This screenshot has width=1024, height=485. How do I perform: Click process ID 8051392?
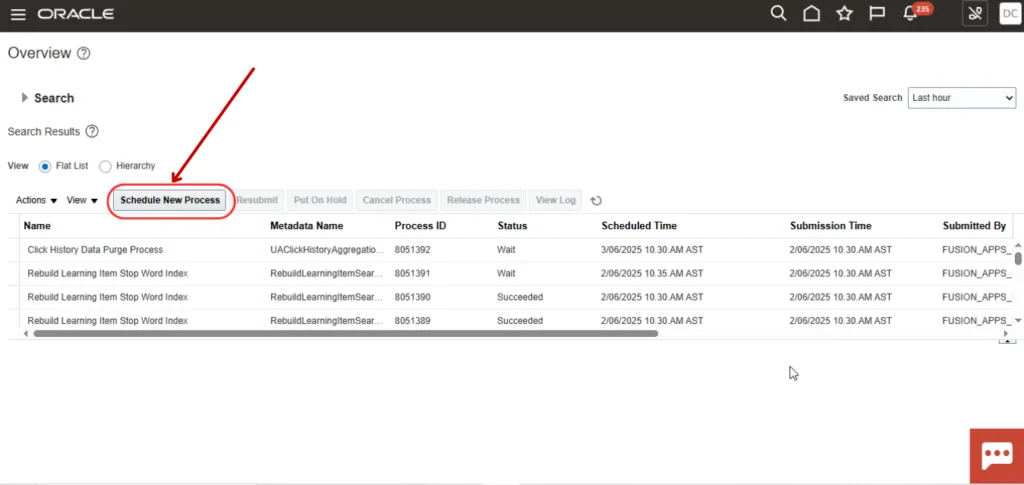[412, 250]
